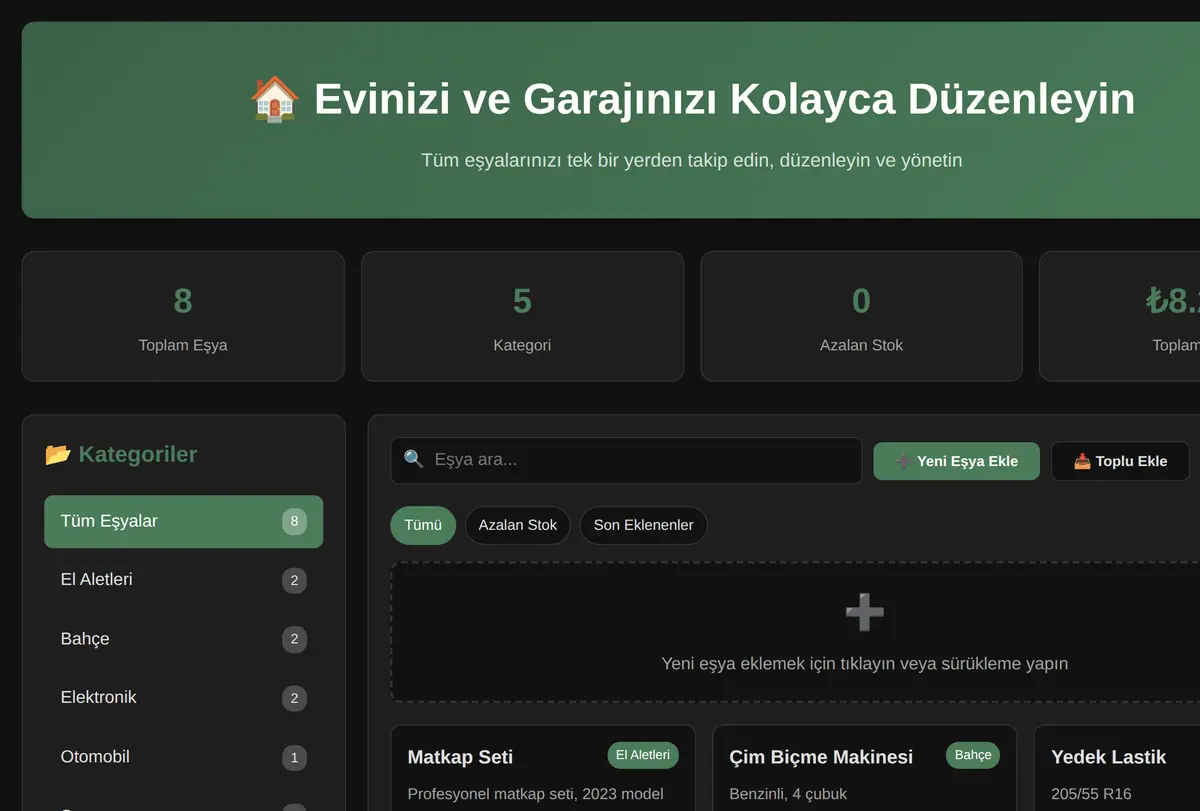The image size is (1200, 811).
Task: Click the Azalan Stok stat card
Action: tap(861, 316)
